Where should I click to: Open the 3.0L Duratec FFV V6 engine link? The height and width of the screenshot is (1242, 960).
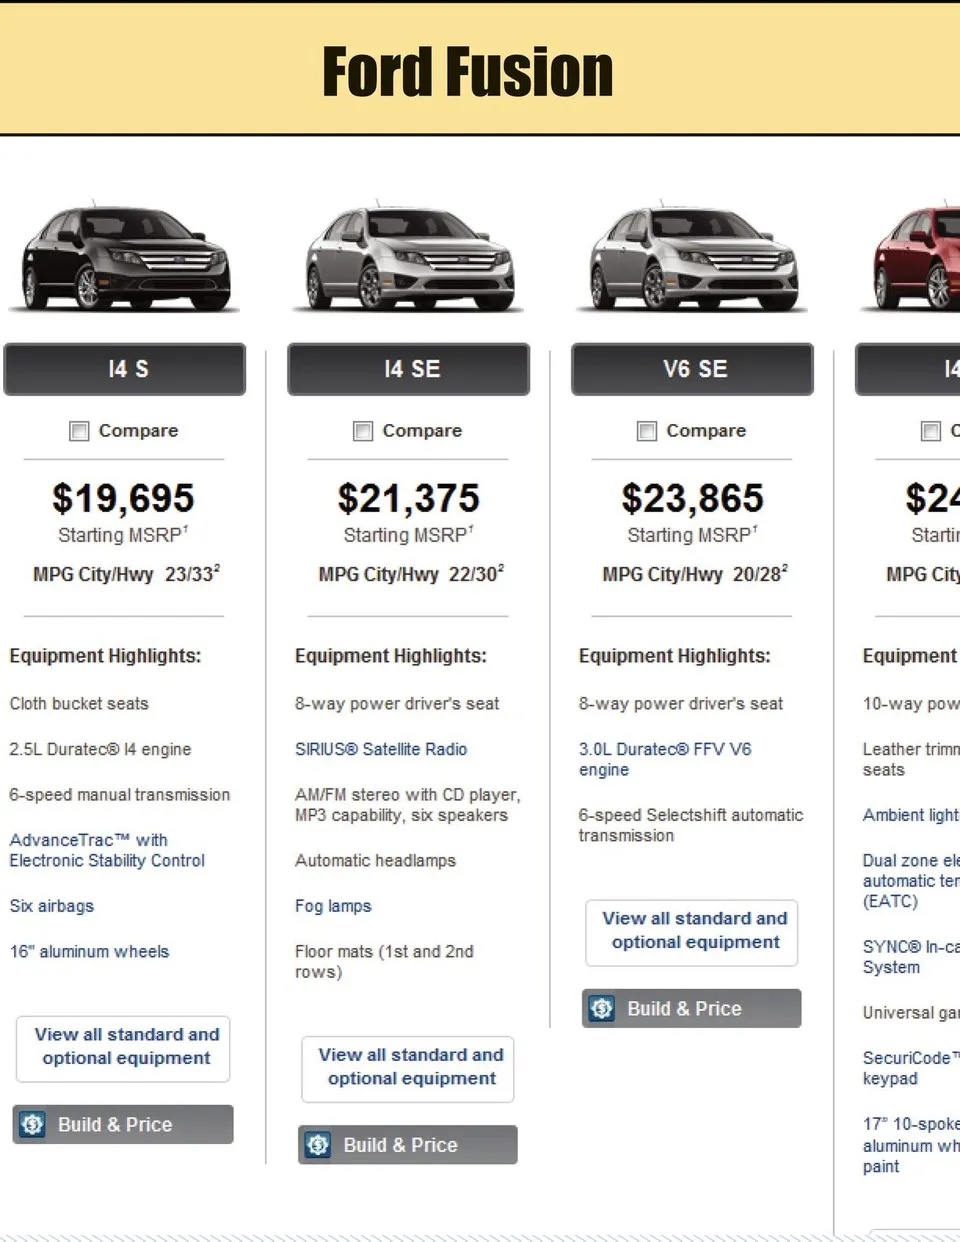pyautogui.click(x=664, y=759)
